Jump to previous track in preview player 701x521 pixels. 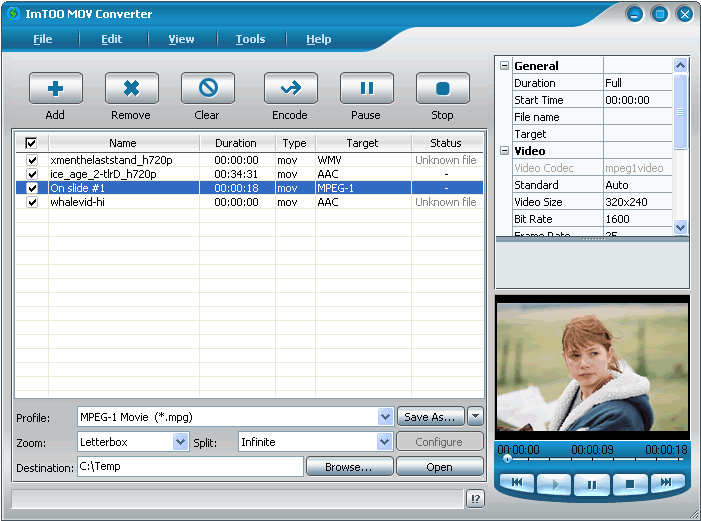pyautogui.click(x=517, y=484)
